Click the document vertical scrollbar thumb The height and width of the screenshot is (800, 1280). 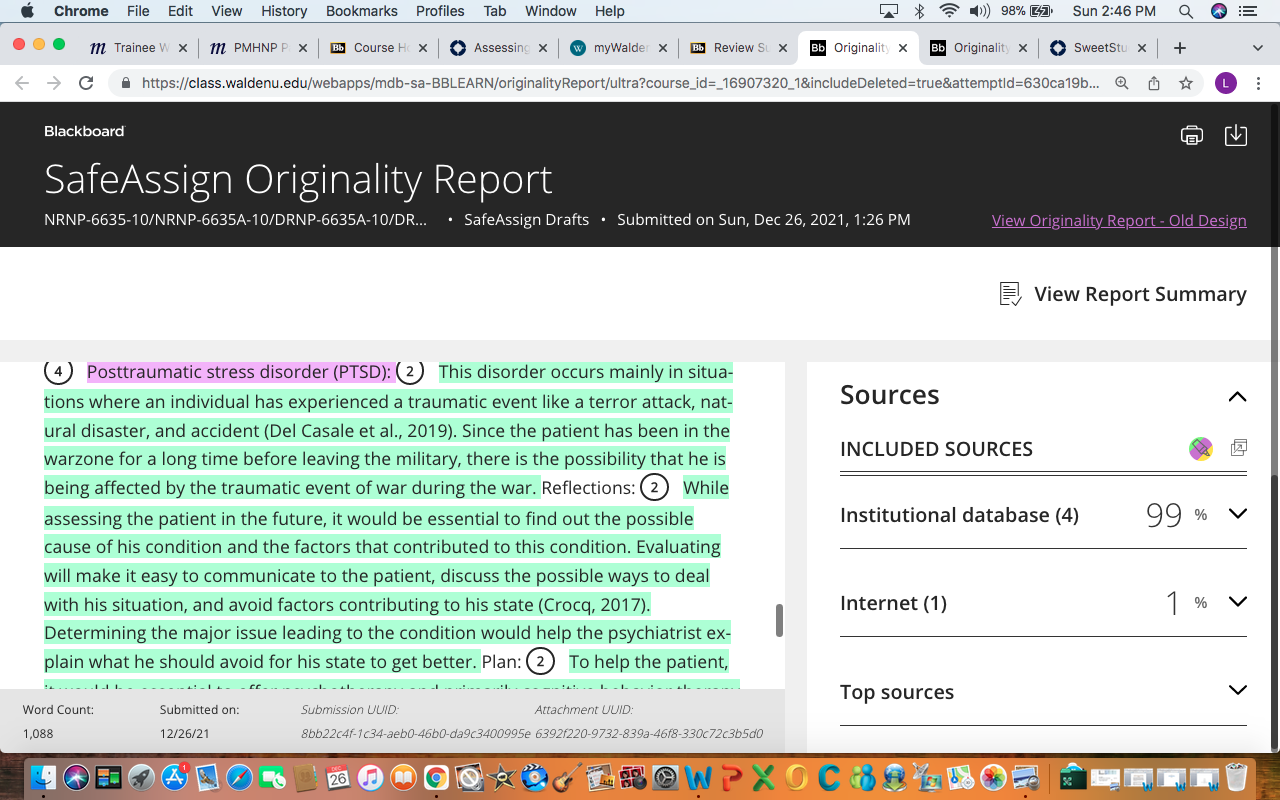pos(779,621)
